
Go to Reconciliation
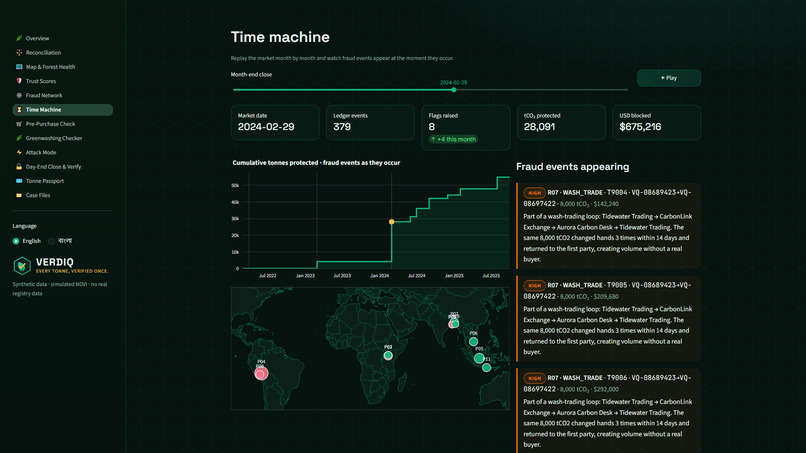(x=43, y=52)
